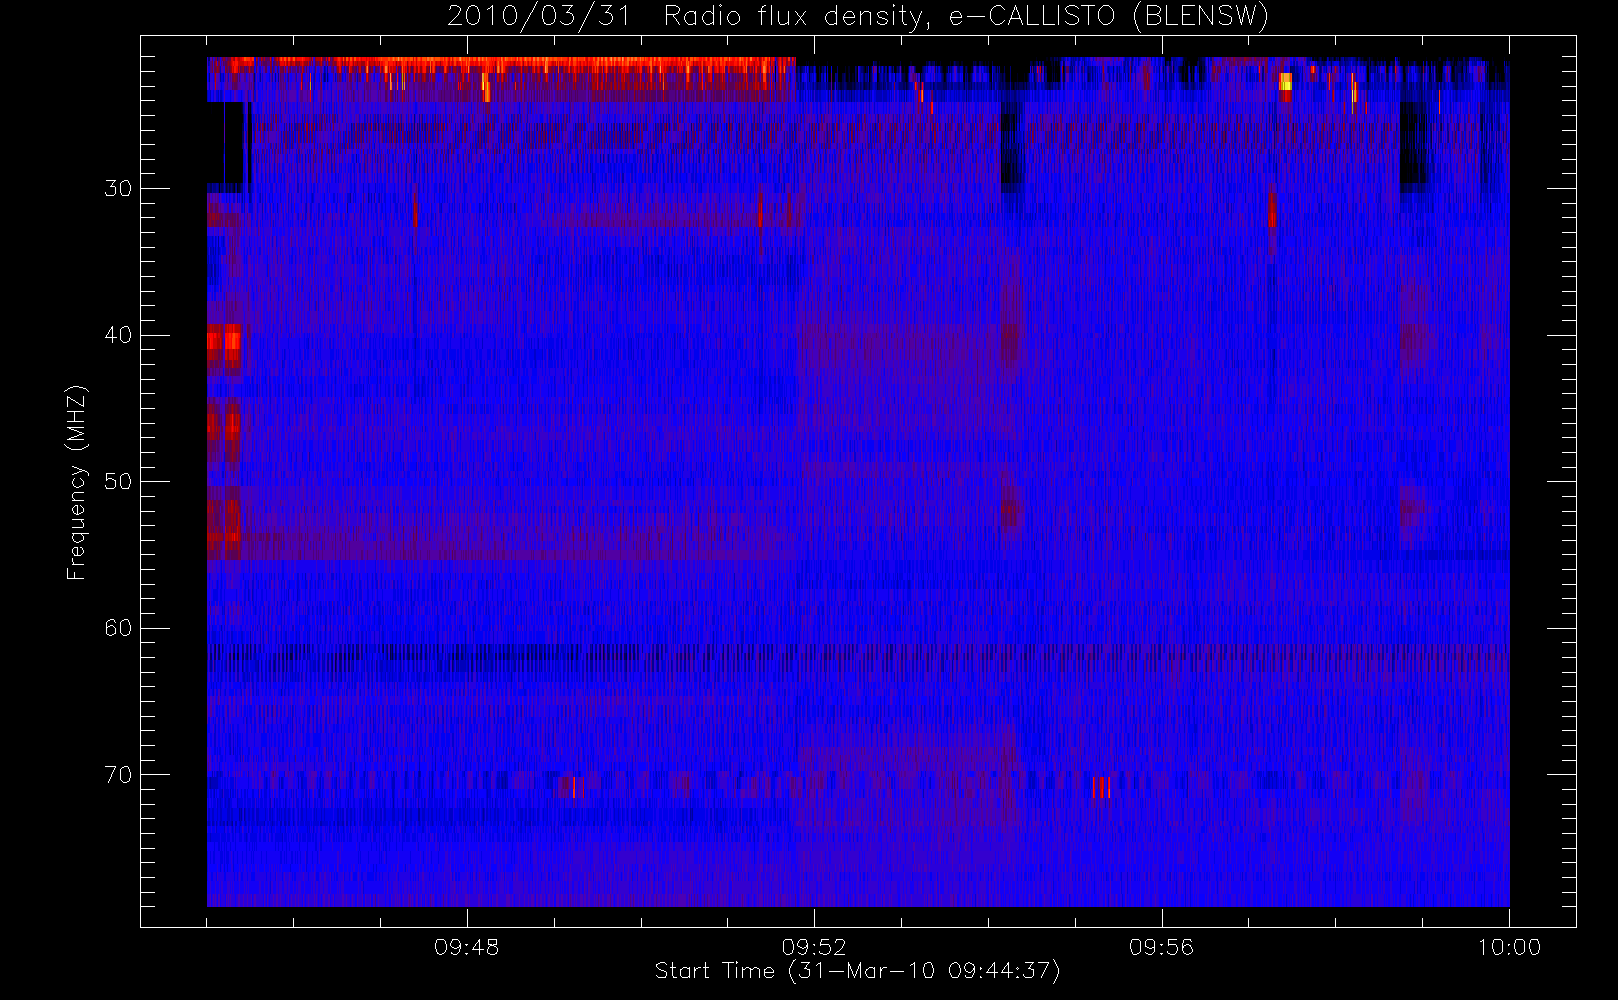Click the "Start Time (31-Mar-10 09:44:37)" axis label
This screenshot has width=1618, height=1000.
857,971
